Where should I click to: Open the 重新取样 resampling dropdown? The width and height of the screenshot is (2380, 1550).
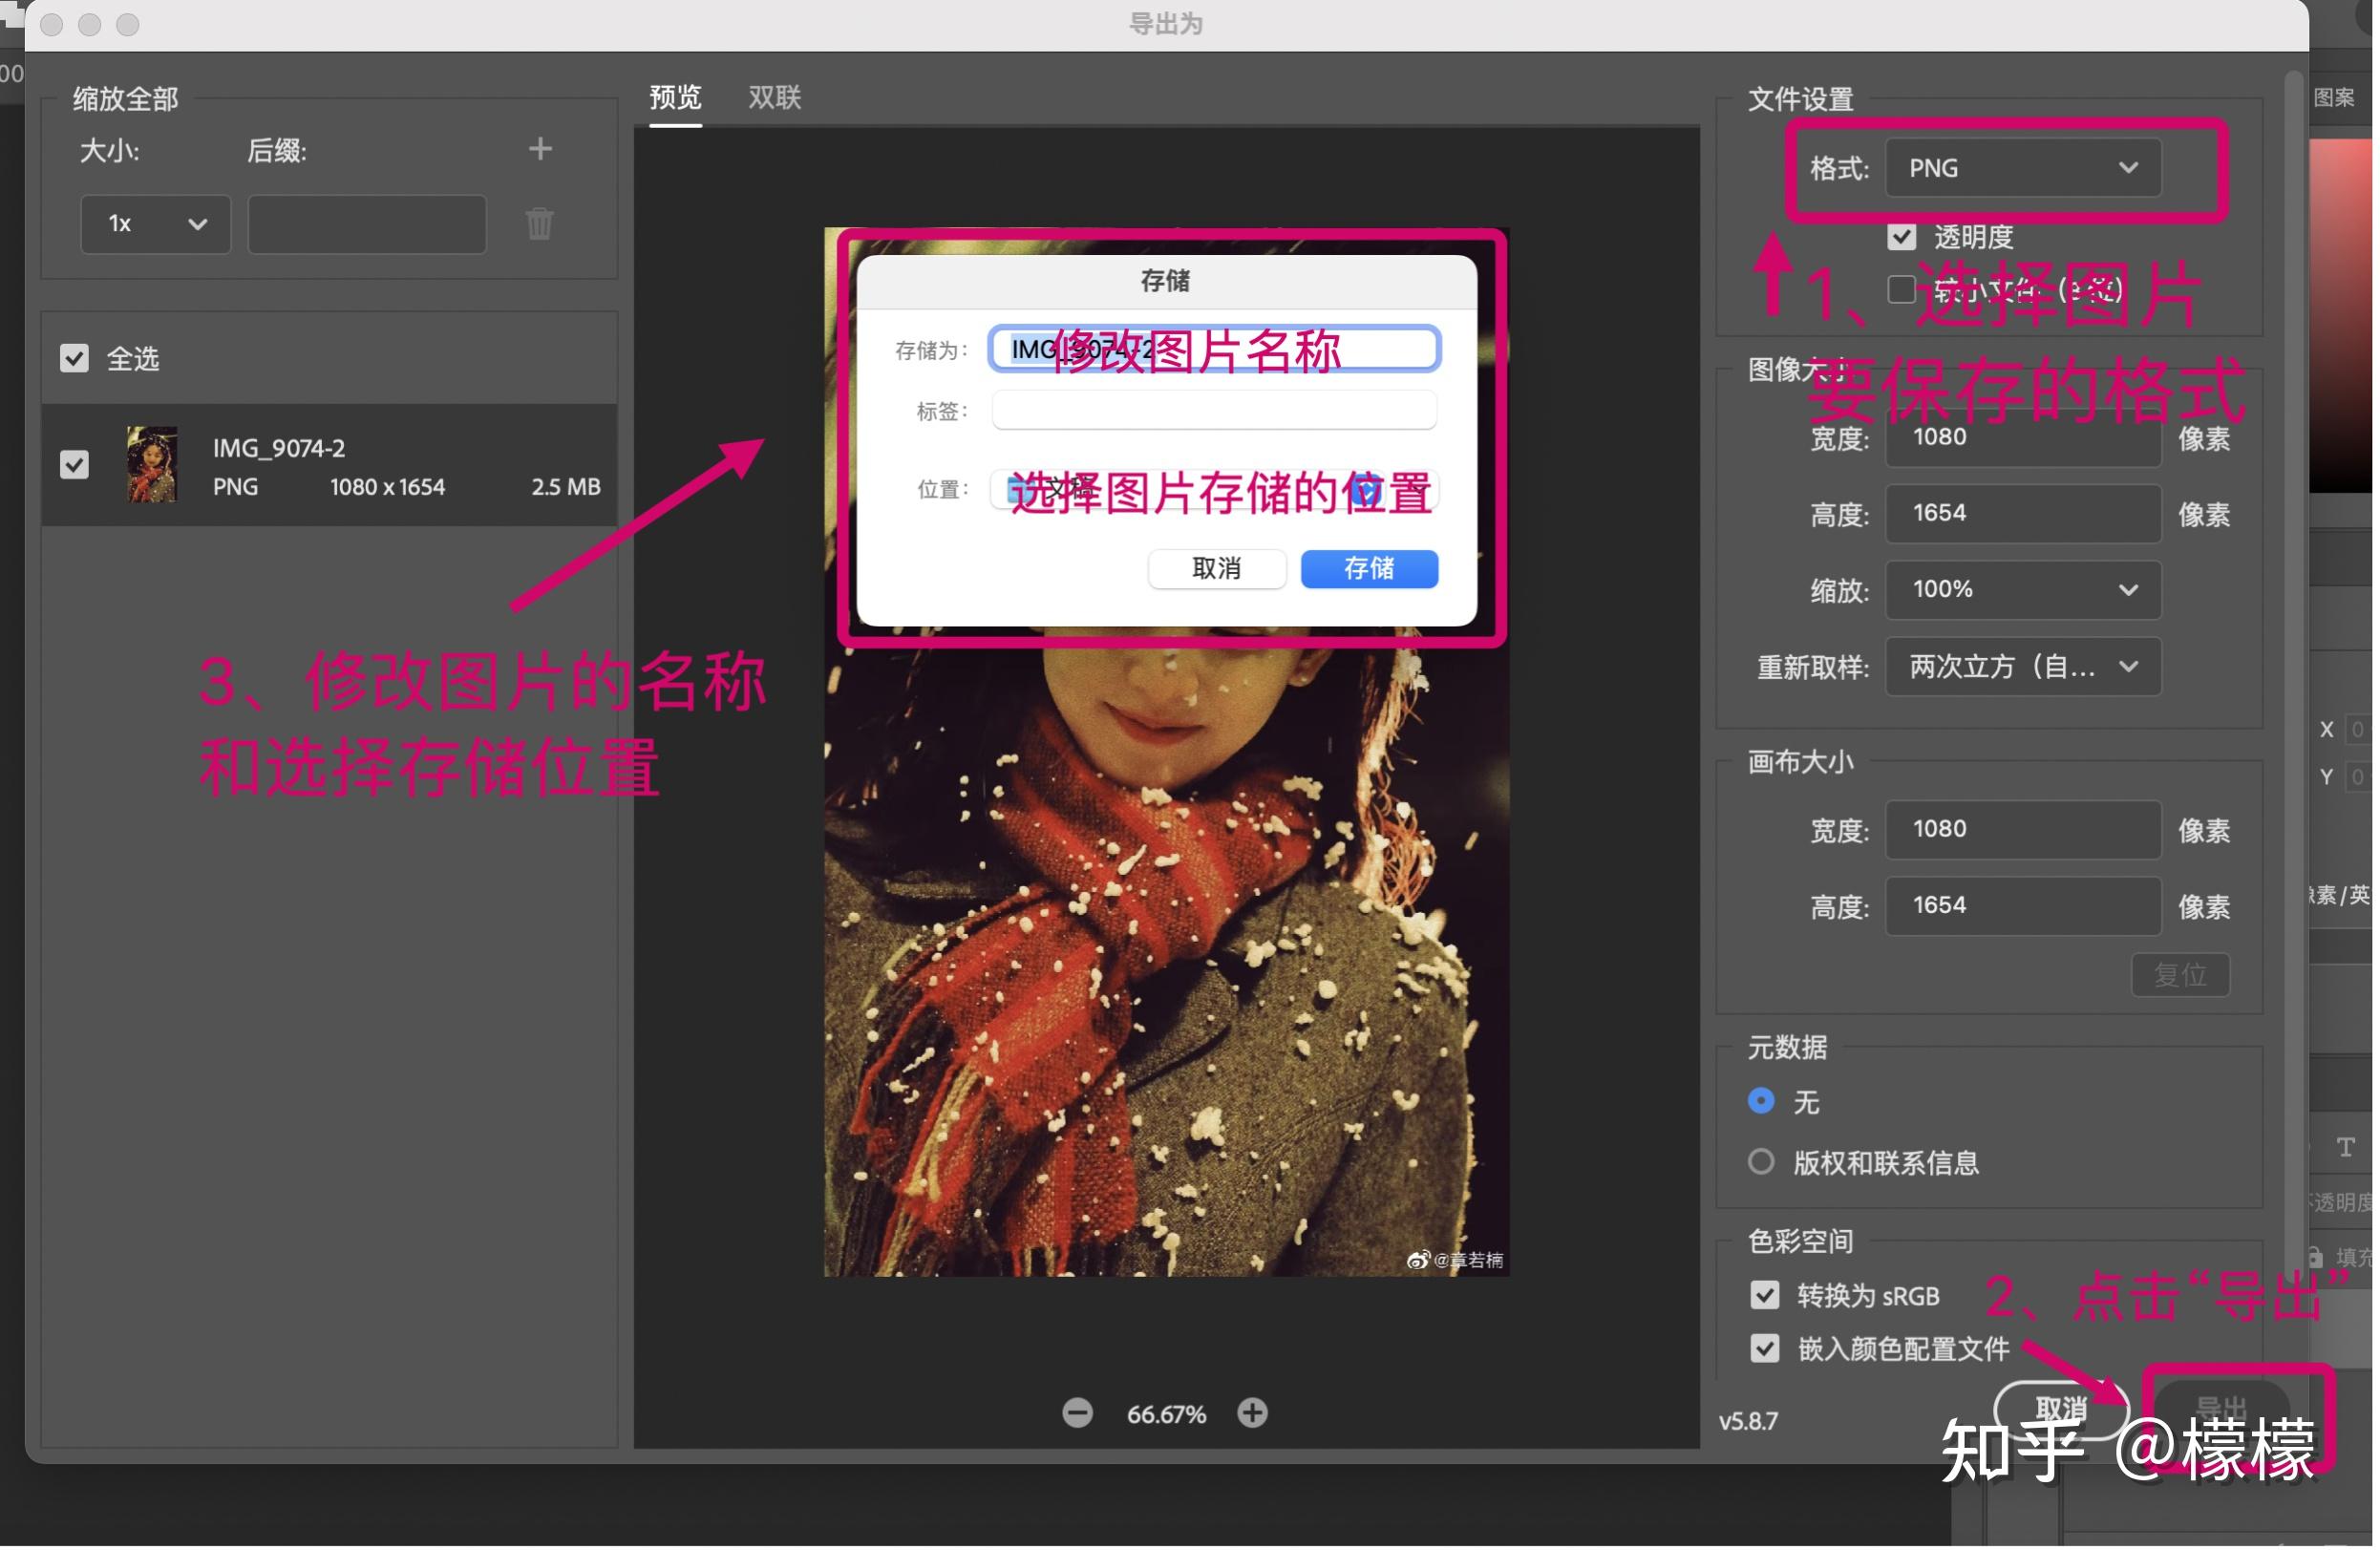click(2022, 667)
